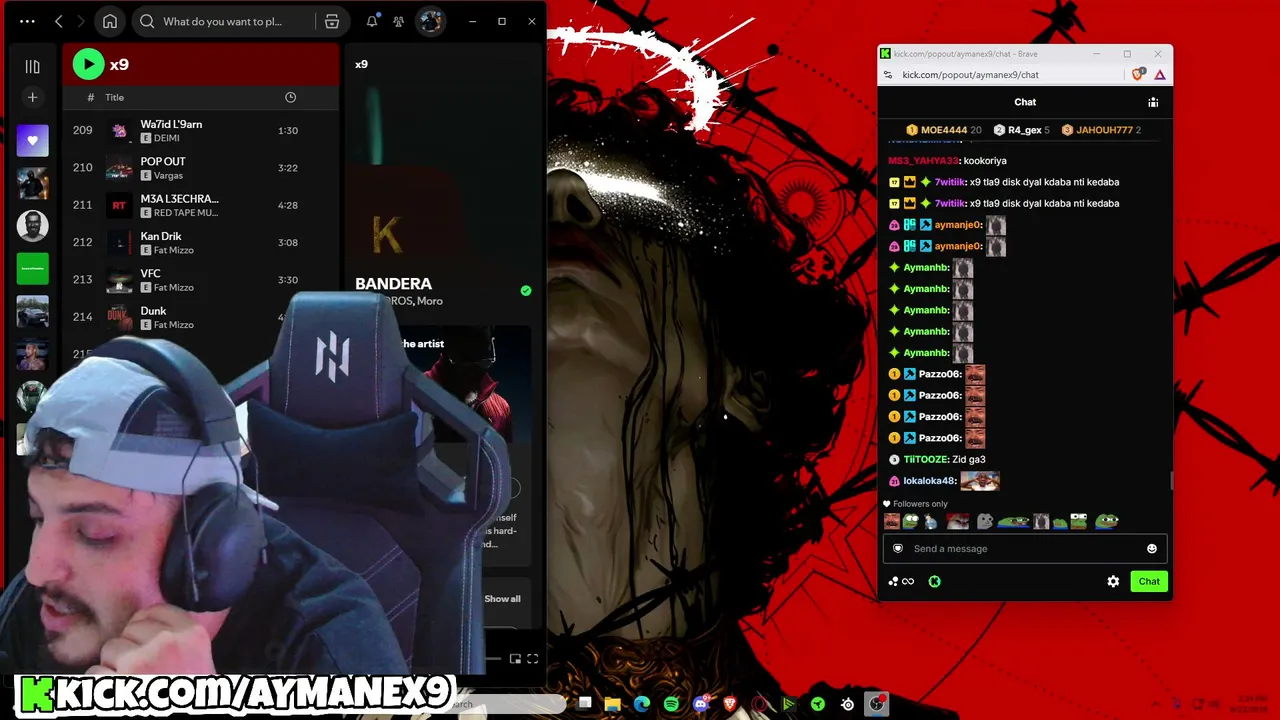Viewport: 1280px width, 720px height.
Task: Launch Microsoft Edge from the taskbar
Action: (642, 704)
